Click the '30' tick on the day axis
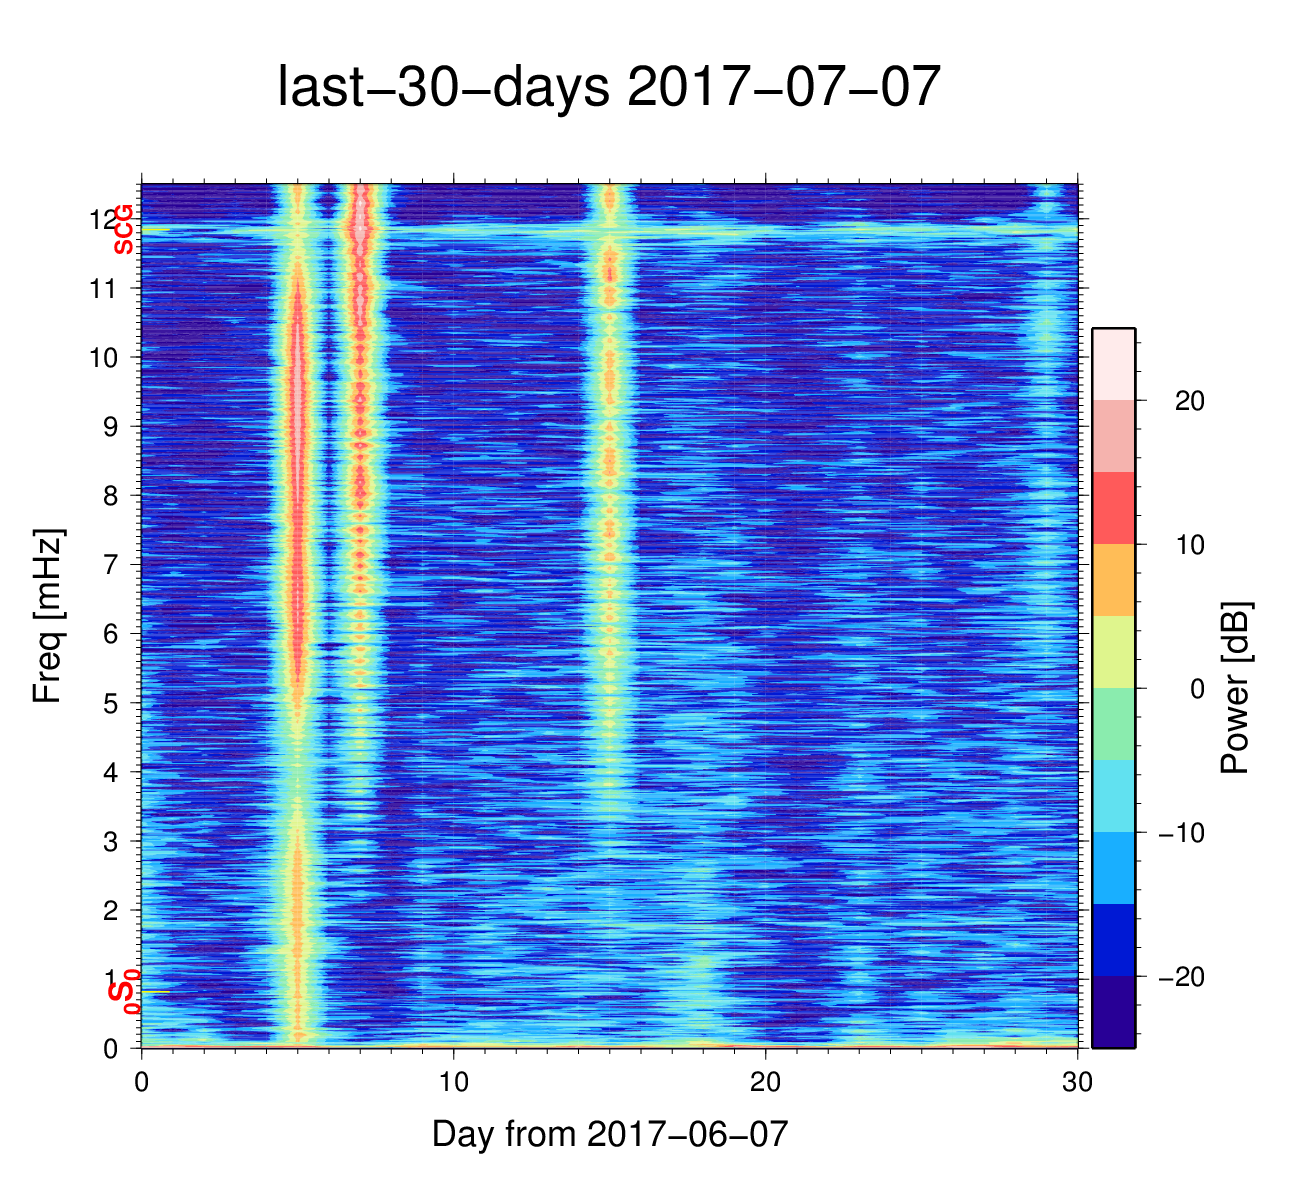1290x1190 pixels. click(1077, 1083)
